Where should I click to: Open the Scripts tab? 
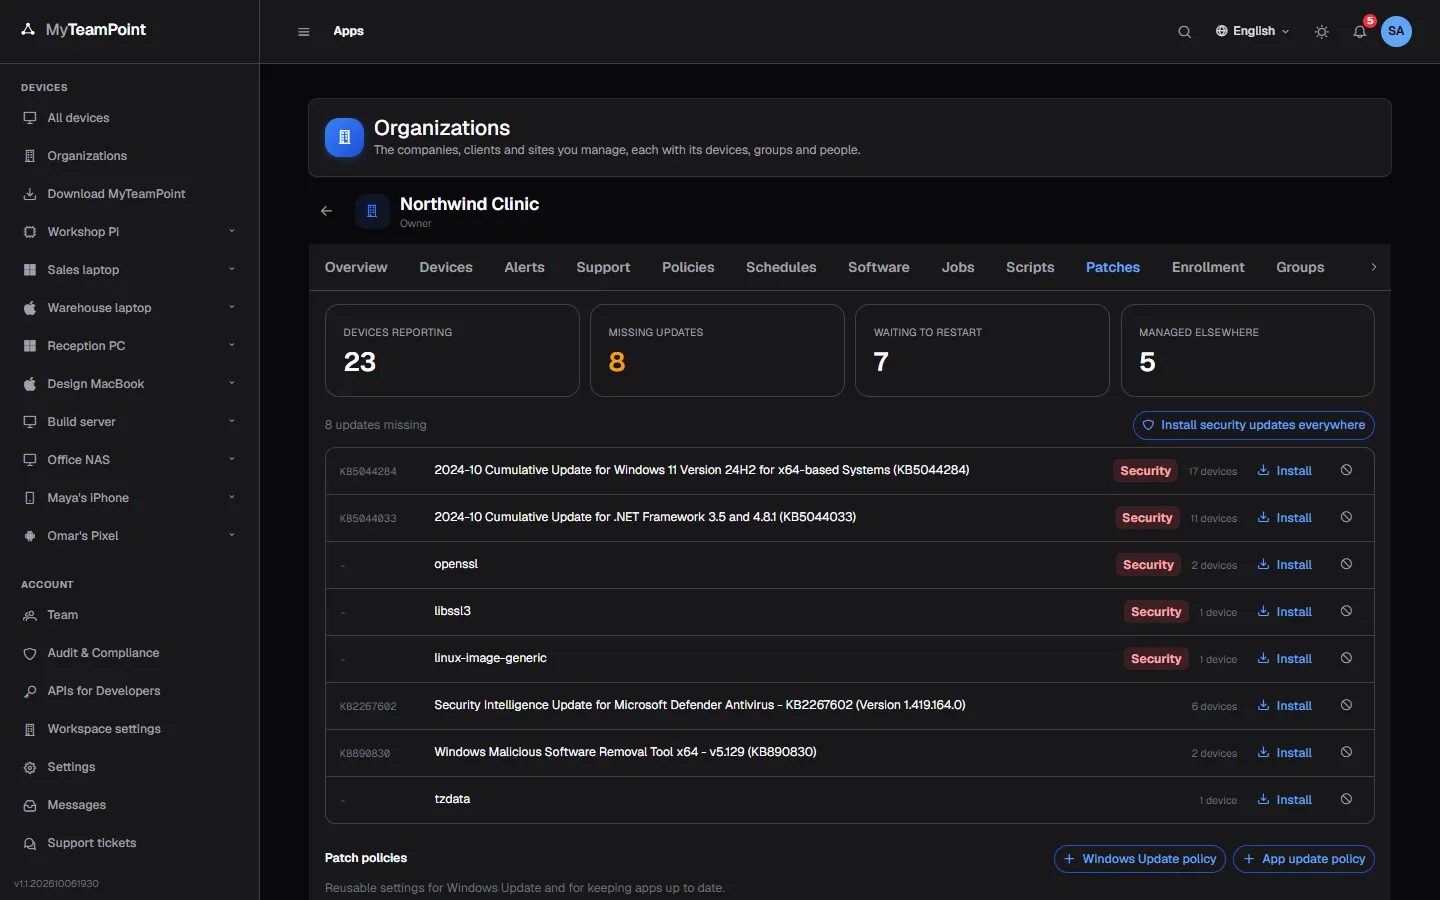pos(1030,267)
